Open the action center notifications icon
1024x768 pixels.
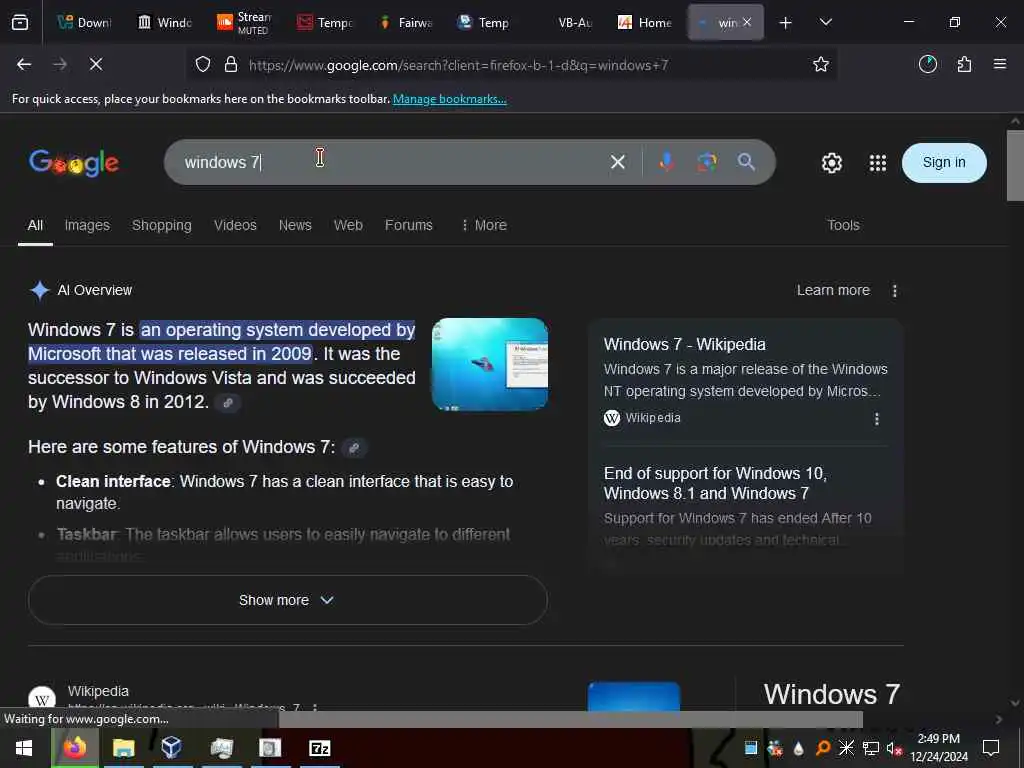pyautogui.click(x=991, y=748)
